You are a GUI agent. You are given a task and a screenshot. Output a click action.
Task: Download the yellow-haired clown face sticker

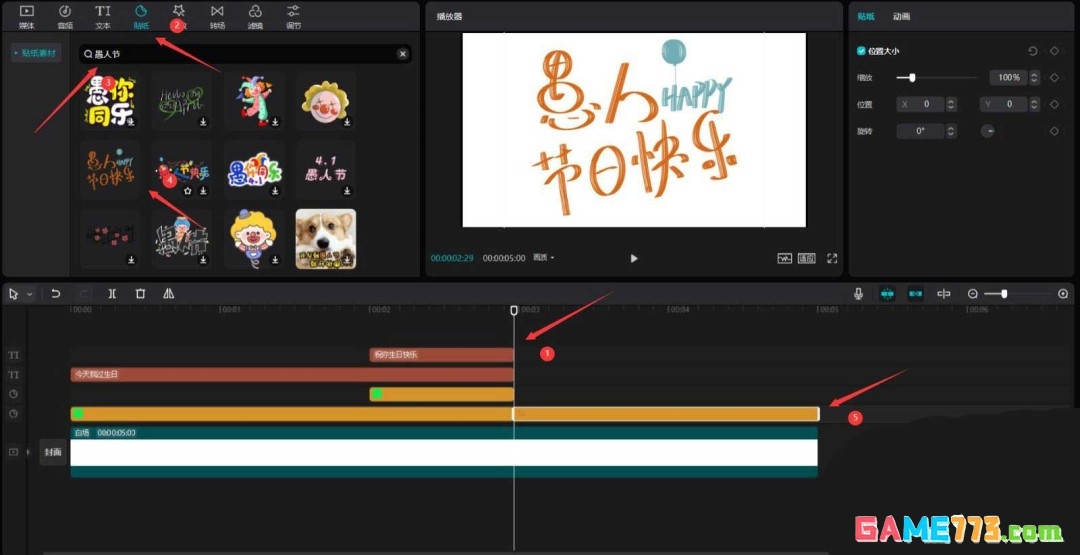pos(347,122)
